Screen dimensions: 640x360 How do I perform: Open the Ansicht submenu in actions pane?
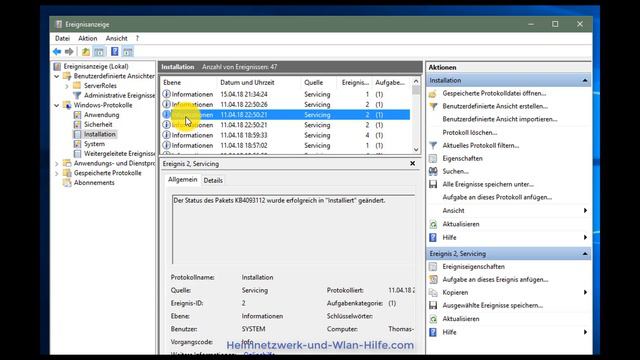585,211
